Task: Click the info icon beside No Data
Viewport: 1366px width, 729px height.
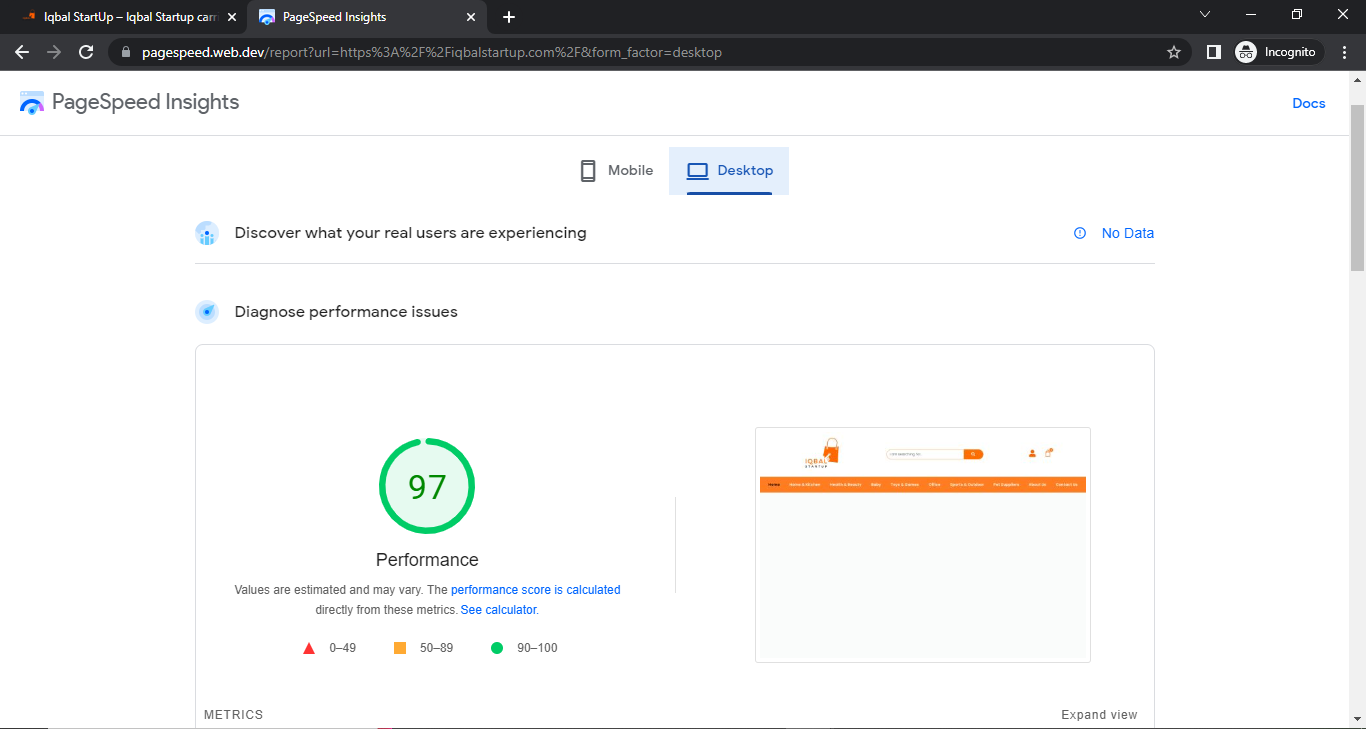Action: (1079, 233)
